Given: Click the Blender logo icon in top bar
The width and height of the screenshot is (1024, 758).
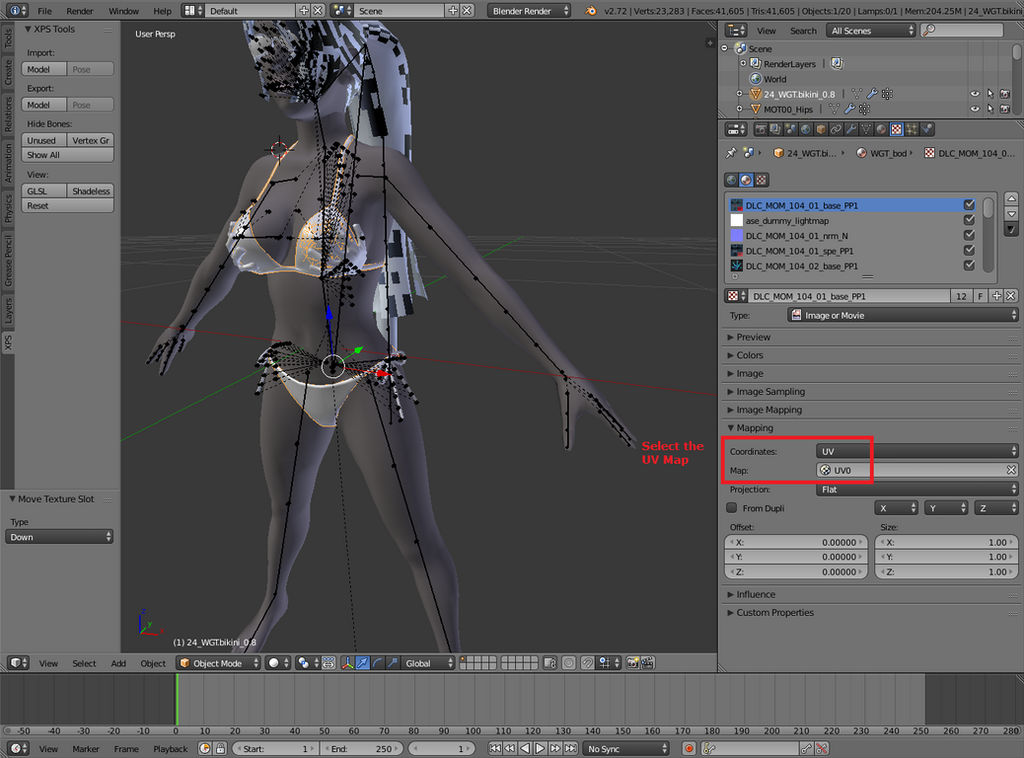Looking at the screenshot, I should 590,11.
